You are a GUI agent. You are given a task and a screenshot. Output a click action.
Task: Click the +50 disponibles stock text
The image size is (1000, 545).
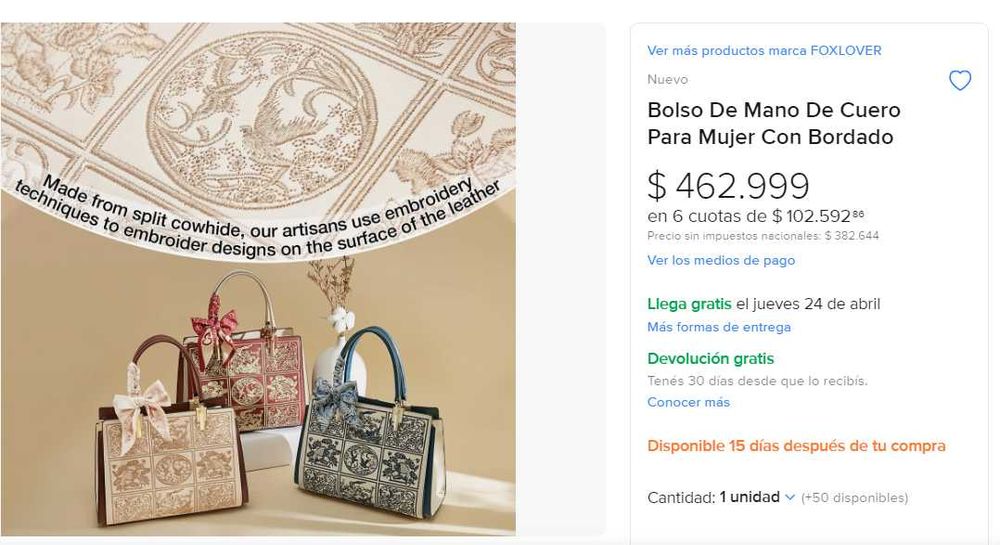pyautogui.click(x=855, y=498)
